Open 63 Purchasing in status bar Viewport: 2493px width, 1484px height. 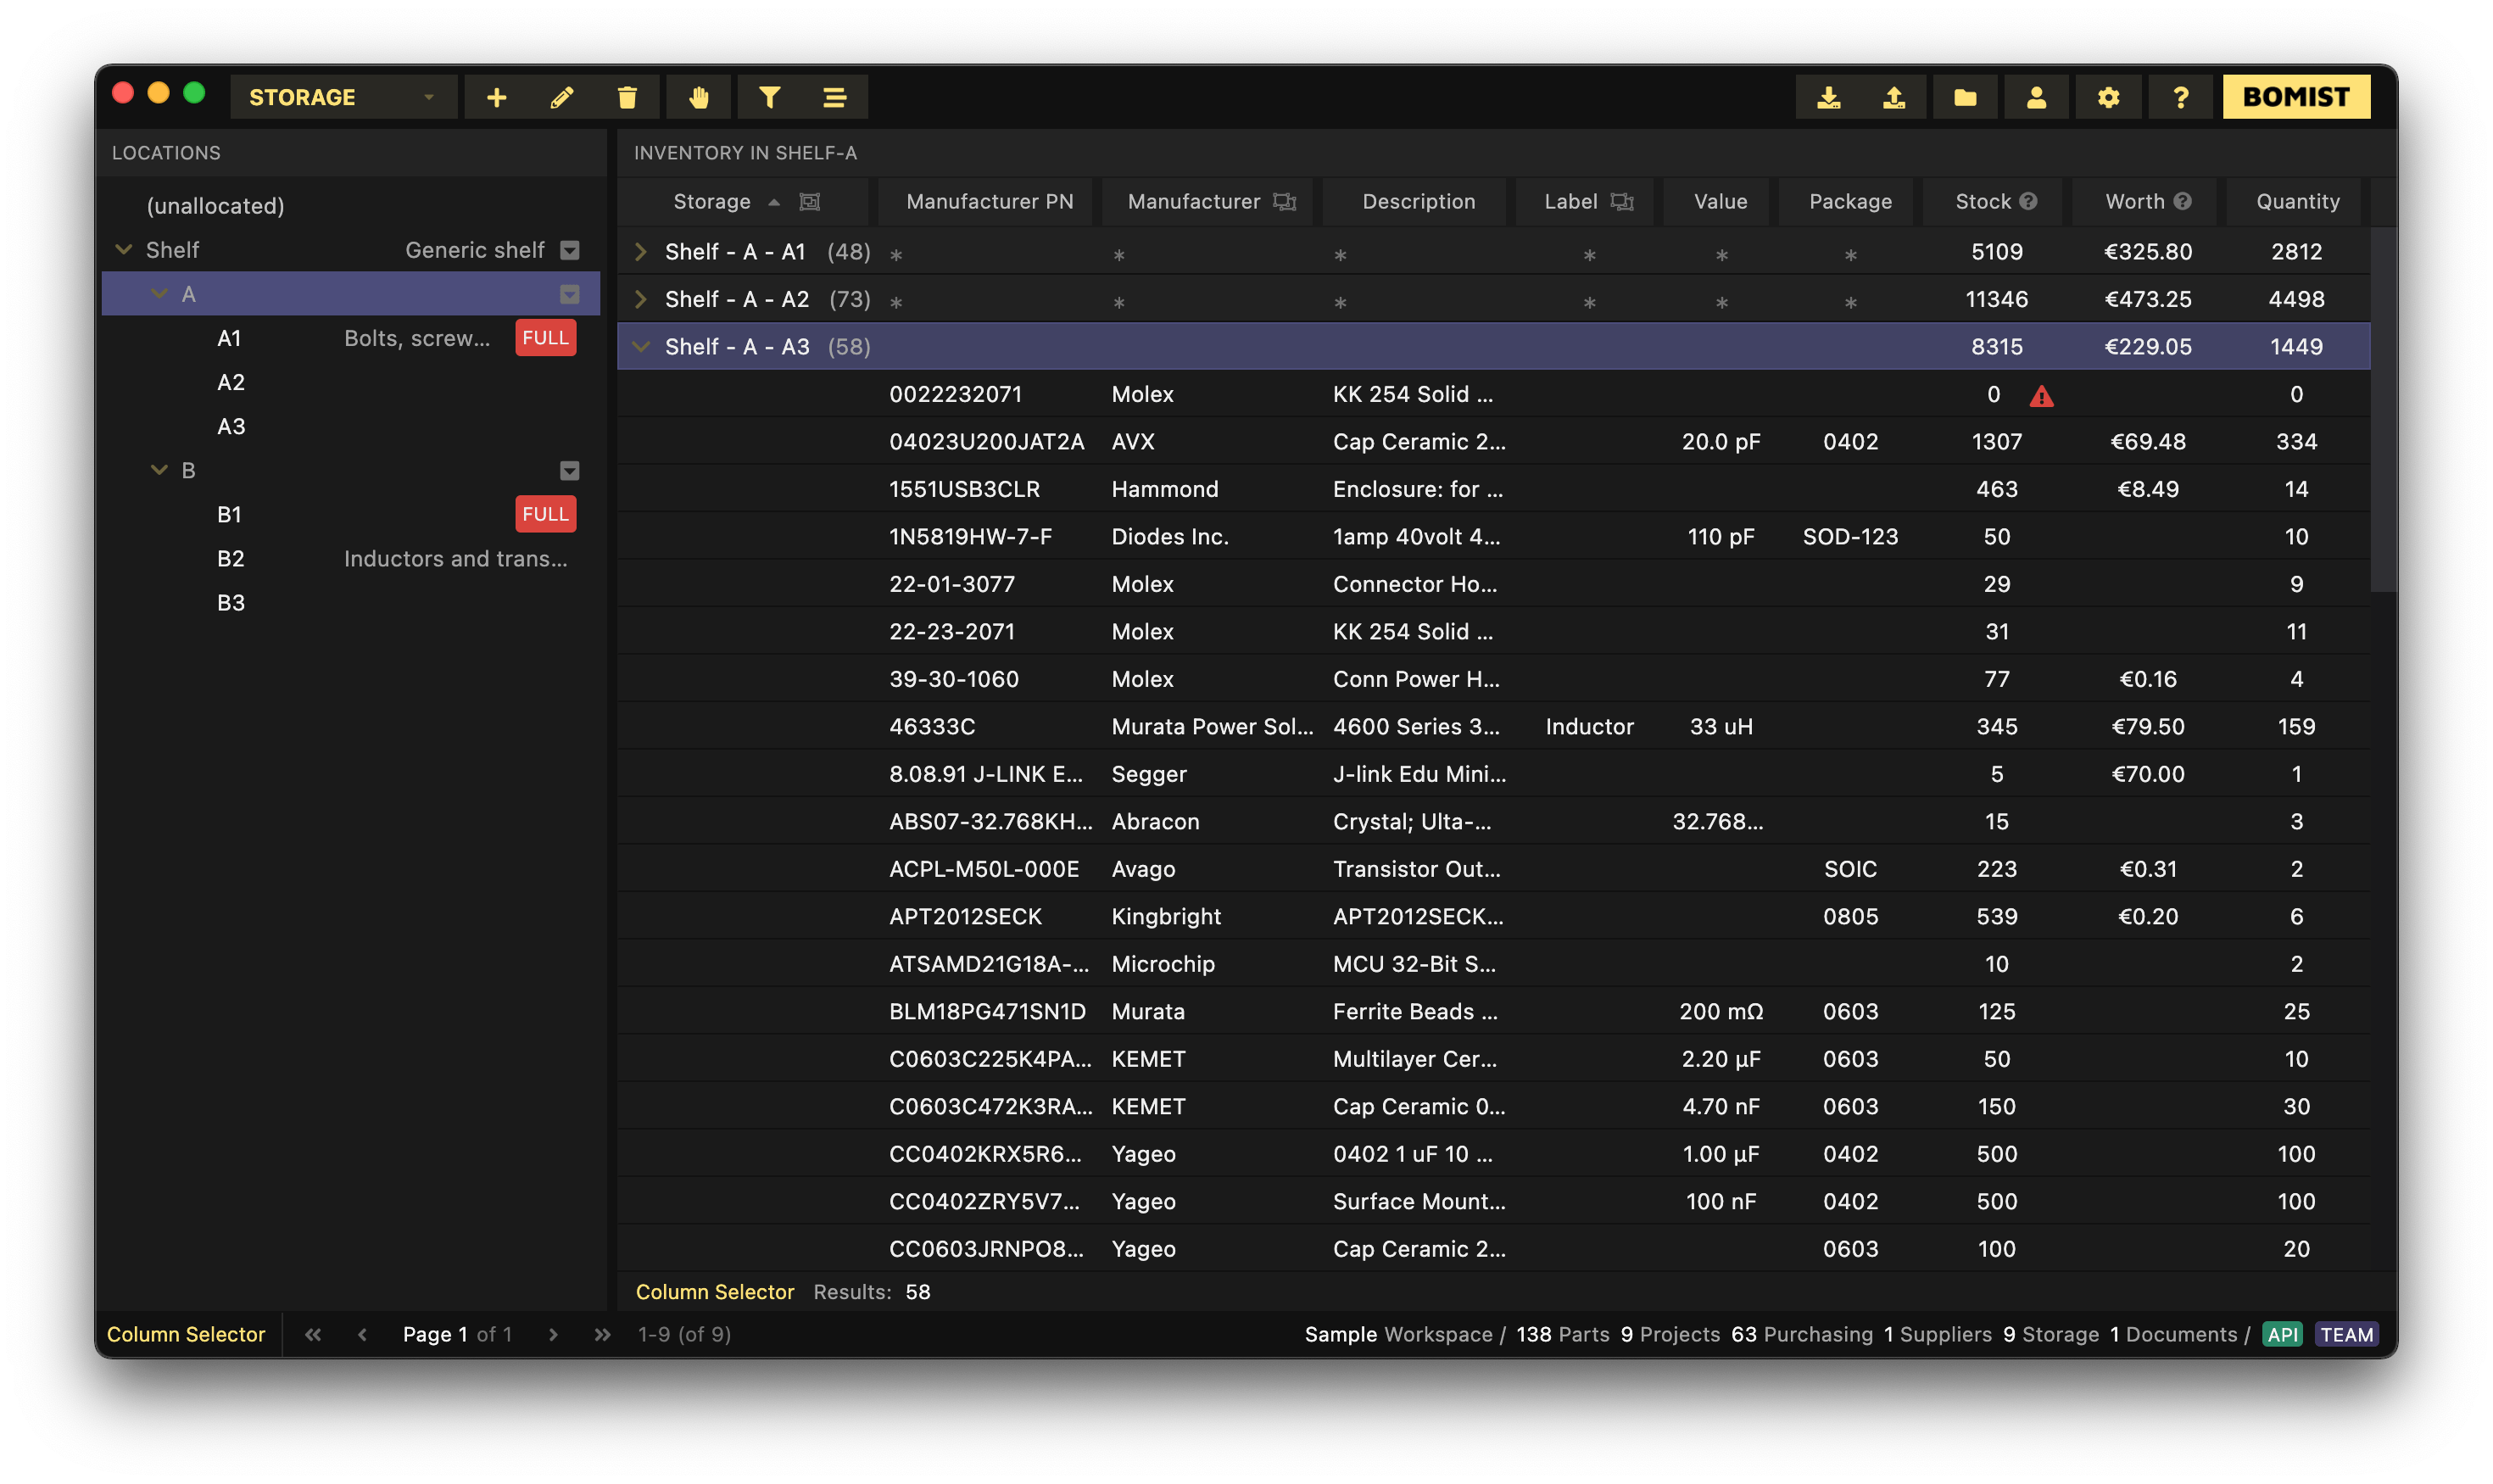tap(1802, 1334)
